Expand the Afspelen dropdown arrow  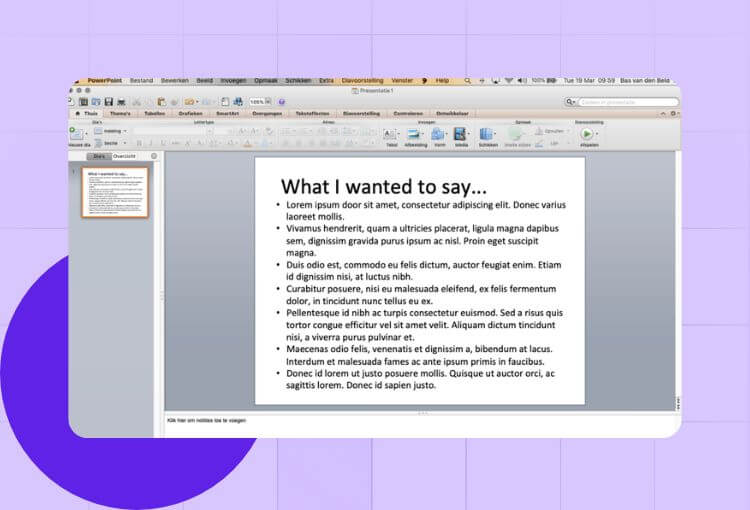click(596, 134)
